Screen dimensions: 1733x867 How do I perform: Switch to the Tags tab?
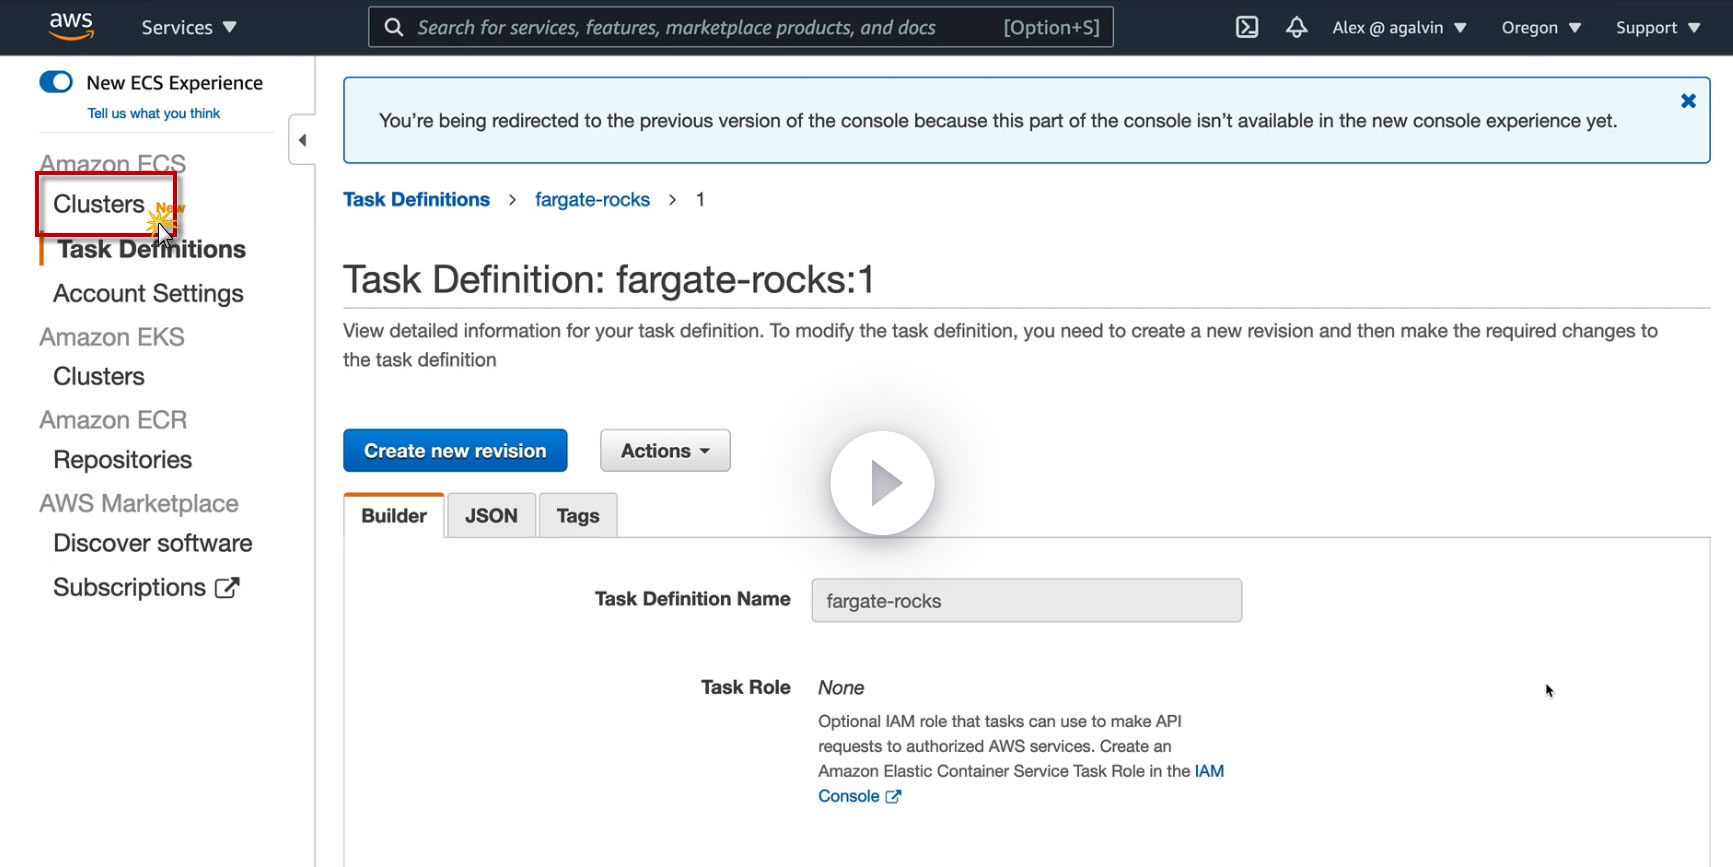point(578,516)
